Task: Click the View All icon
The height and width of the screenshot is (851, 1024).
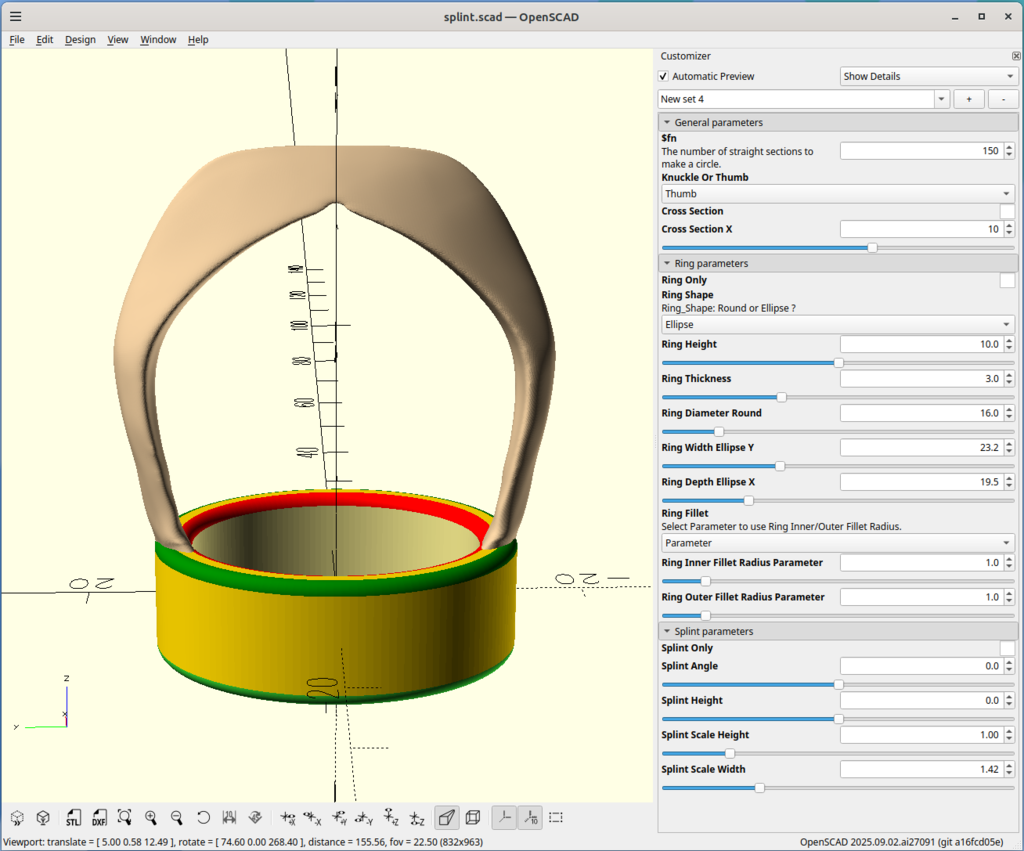Action: (x=125, y=817)
